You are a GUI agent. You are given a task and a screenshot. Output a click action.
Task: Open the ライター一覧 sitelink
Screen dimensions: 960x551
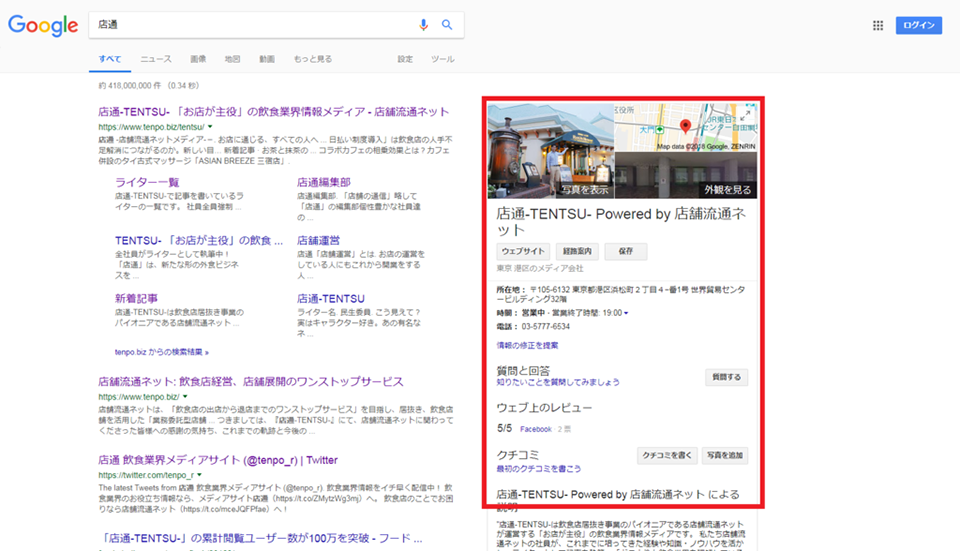click(147, 182)
